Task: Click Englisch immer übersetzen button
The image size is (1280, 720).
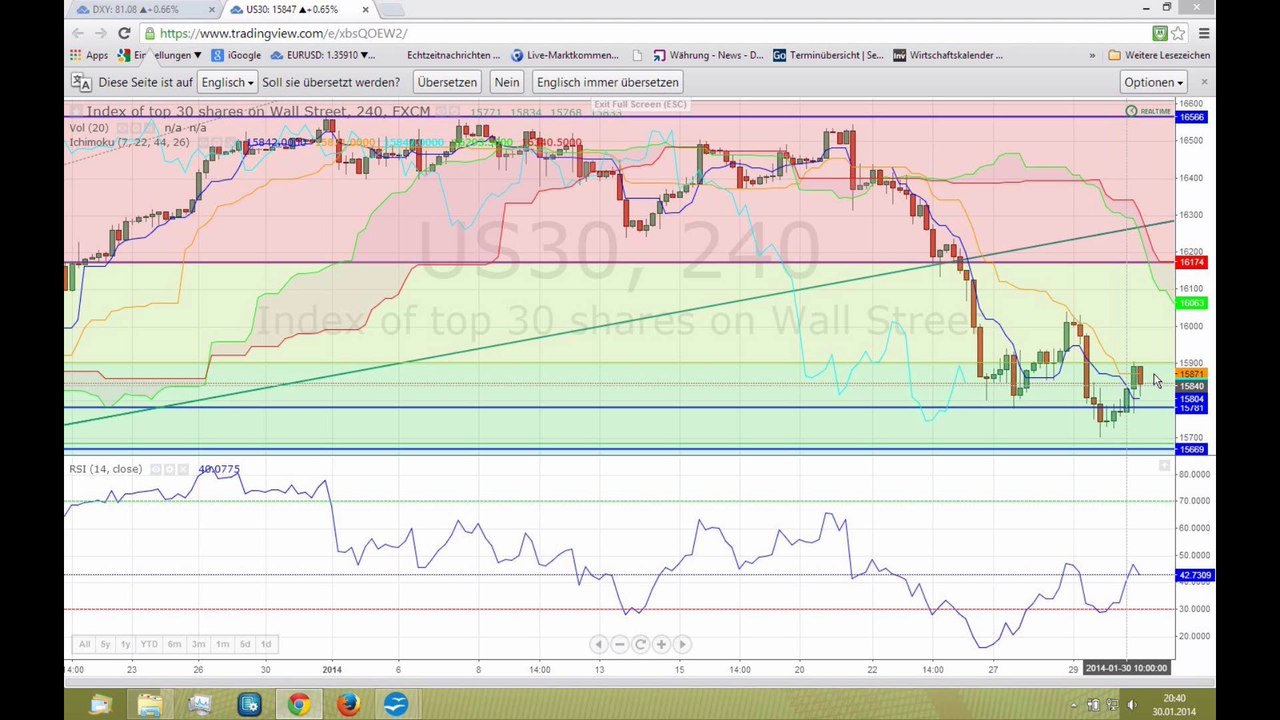Action: point(607,82)
